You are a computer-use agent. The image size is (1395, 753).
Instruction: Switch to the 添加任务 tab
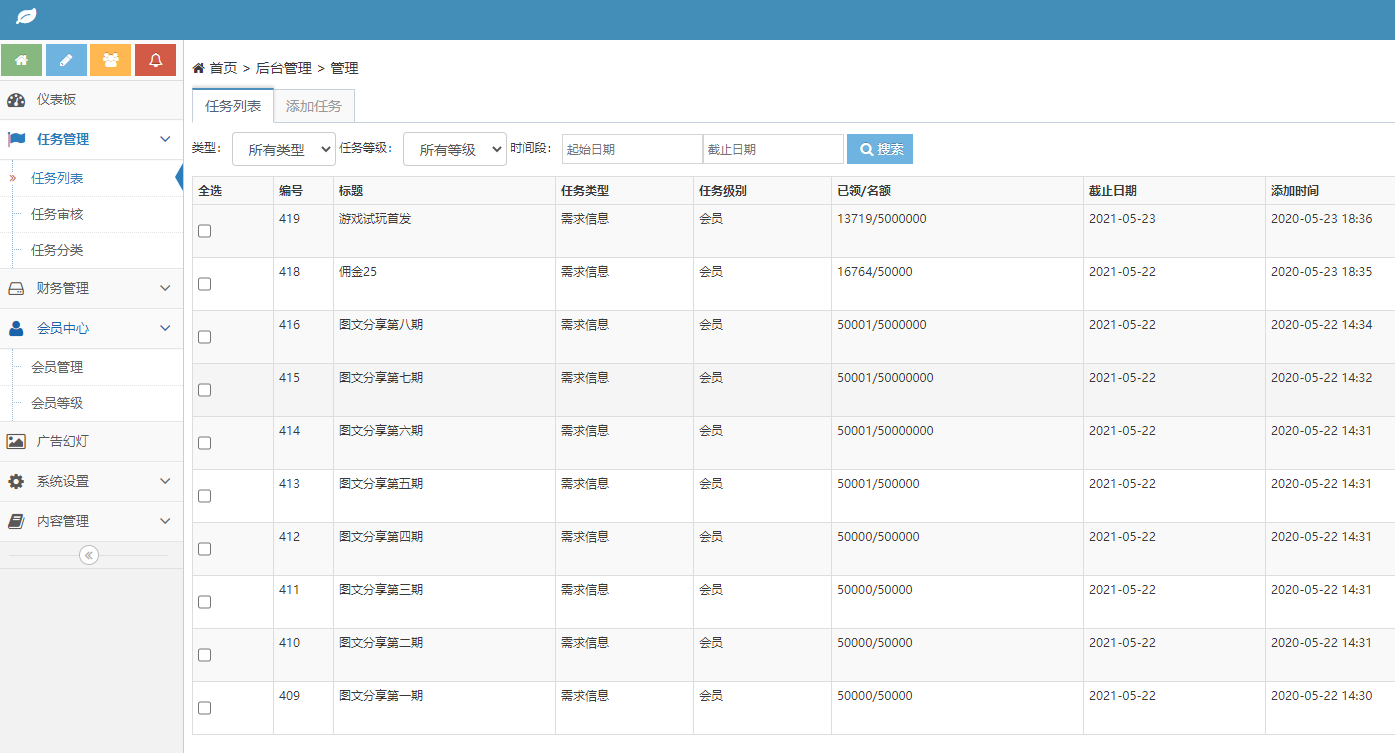313,106
